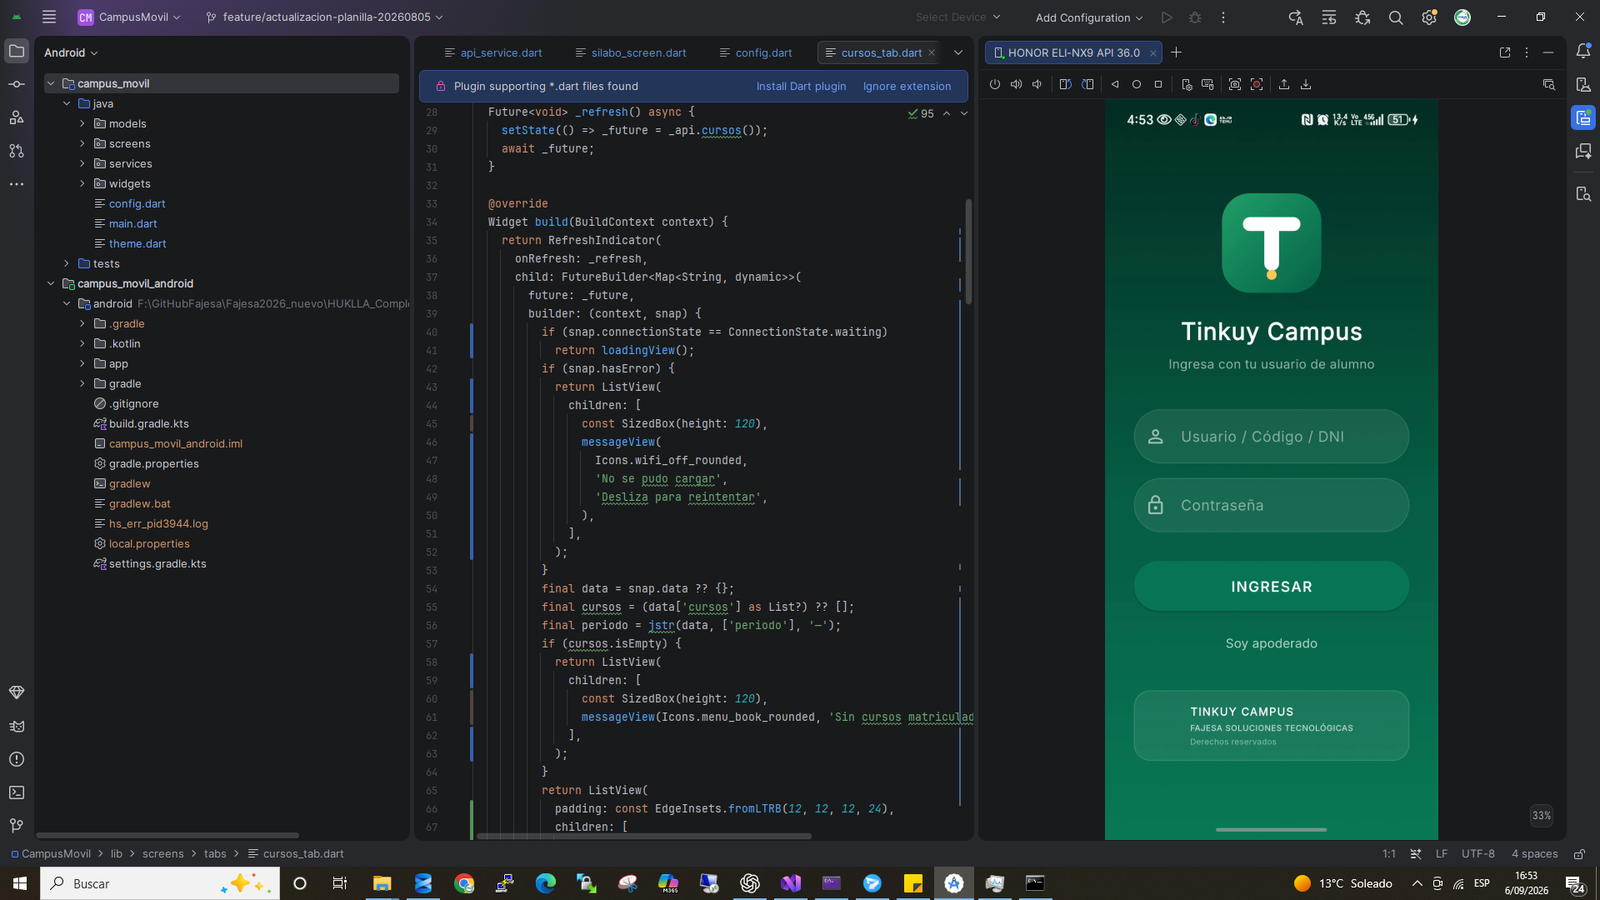Open main.dart in project tree
The image size is (1600, 900).
point(133,224)
